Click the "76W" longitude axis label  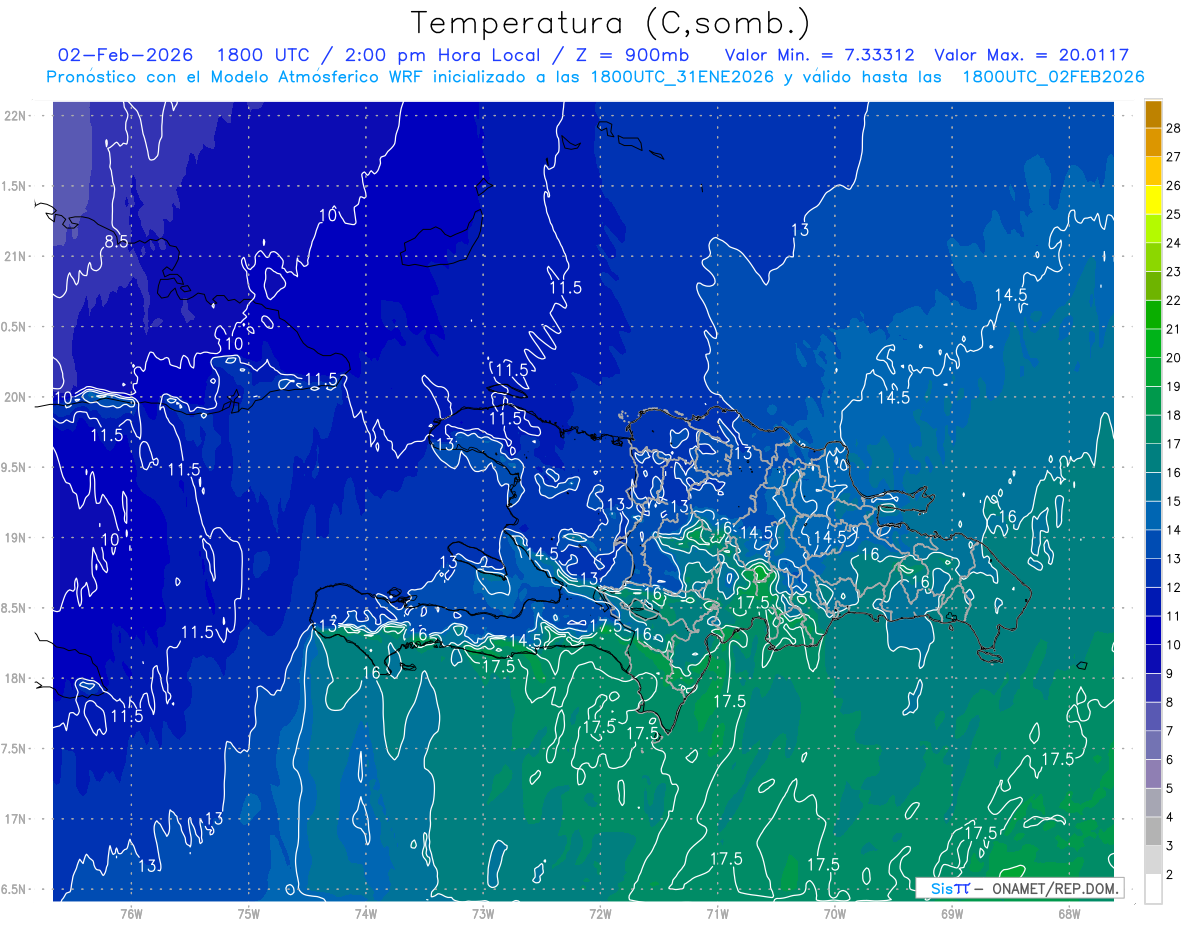[131, 913]
